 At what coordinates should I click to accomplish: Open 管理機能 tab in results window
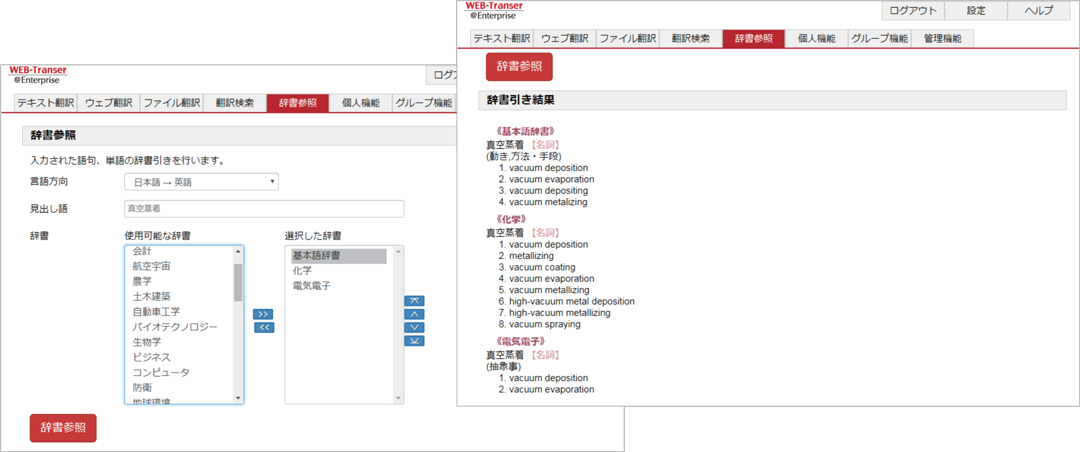[943, 39]
